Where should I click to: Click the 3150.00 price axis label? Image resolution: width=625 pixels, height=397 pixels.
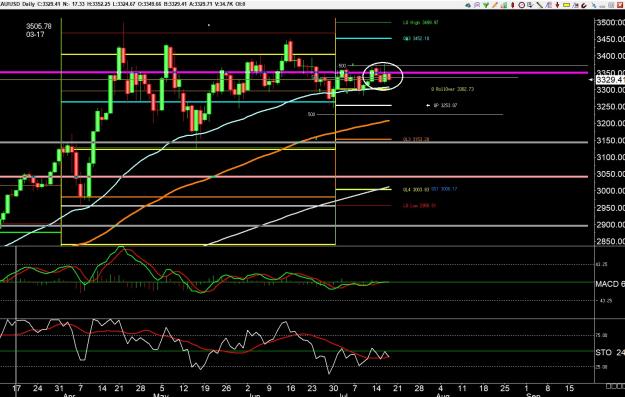[x=611, y=140]
